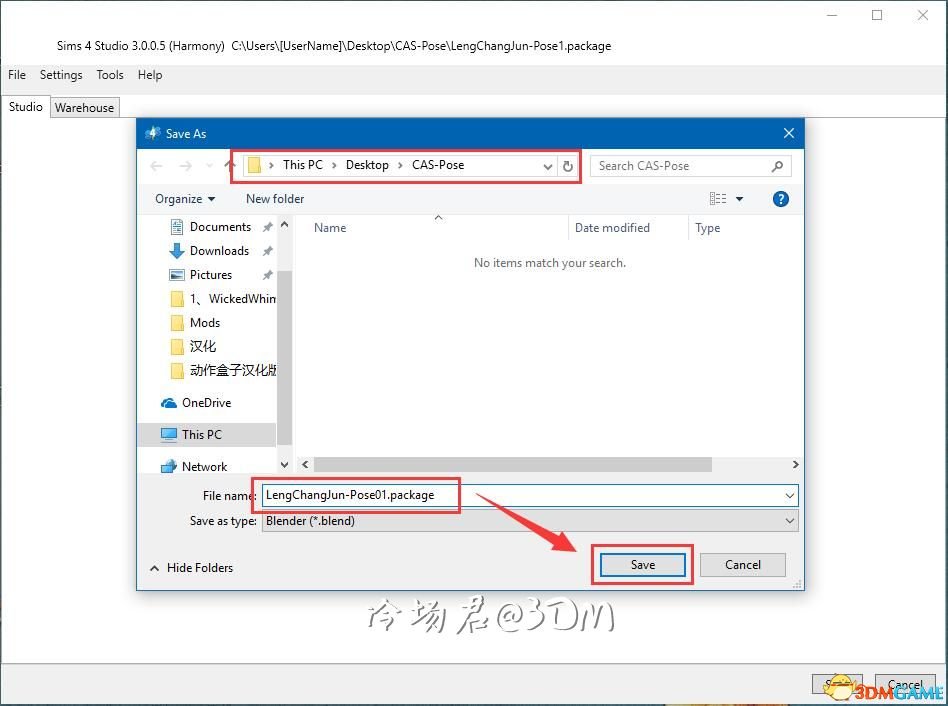The image size is (948, 706).
Task: Click the search magnifier icon
Action: [x=778, y=166]
